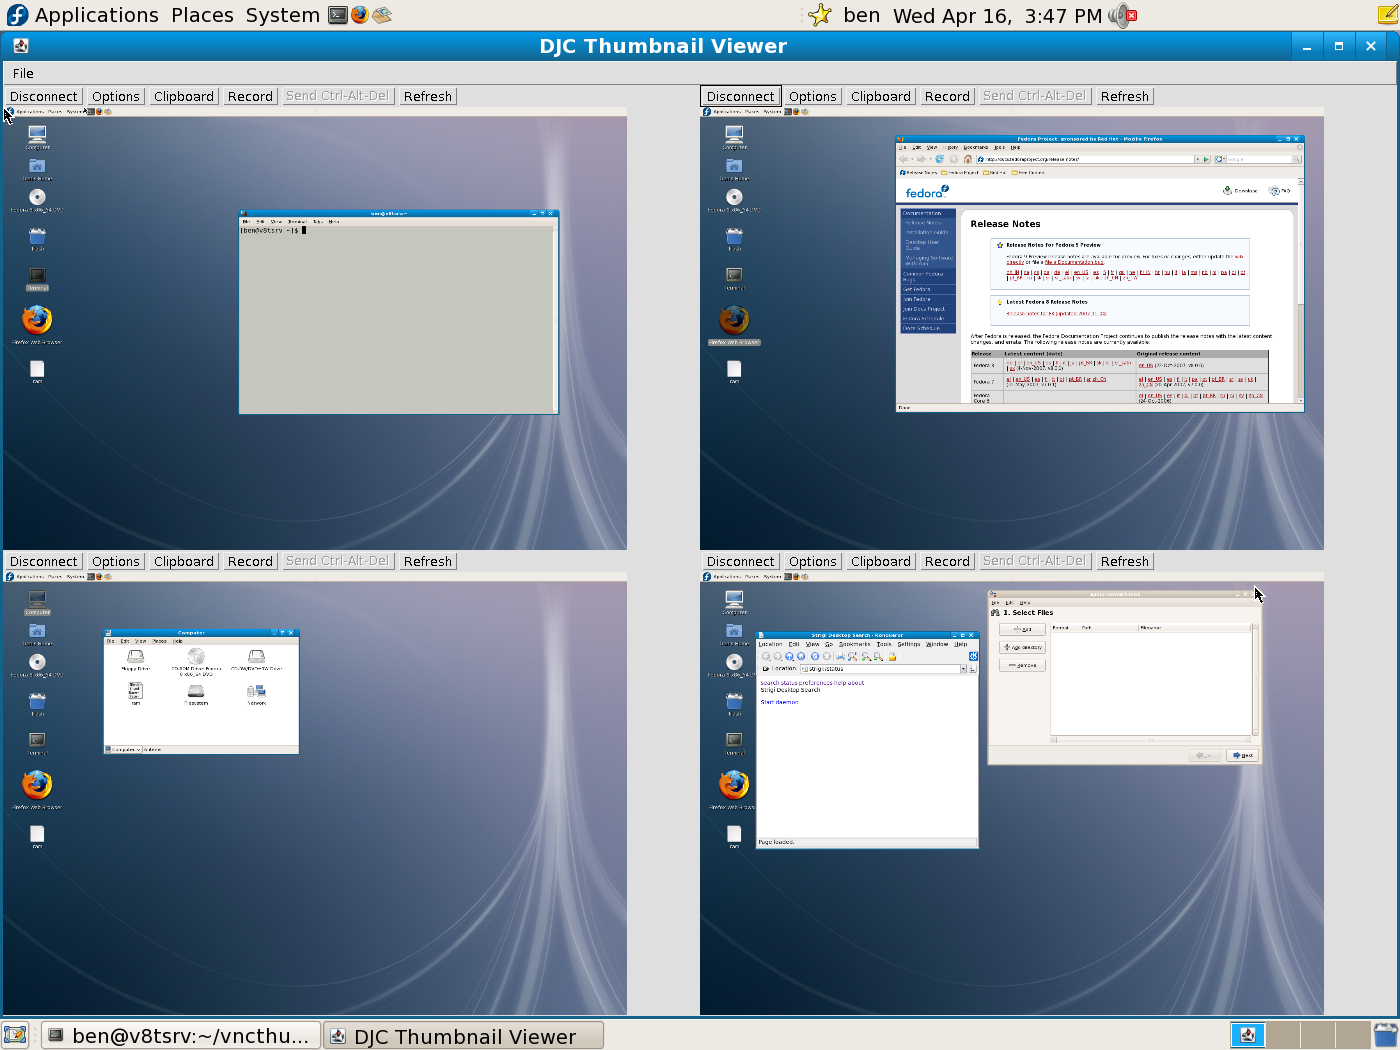Open Bookmarks menu in the Strigi Konqueror window
The width and height of the screenshot is (1400, 1050).
tap(855, 644)
